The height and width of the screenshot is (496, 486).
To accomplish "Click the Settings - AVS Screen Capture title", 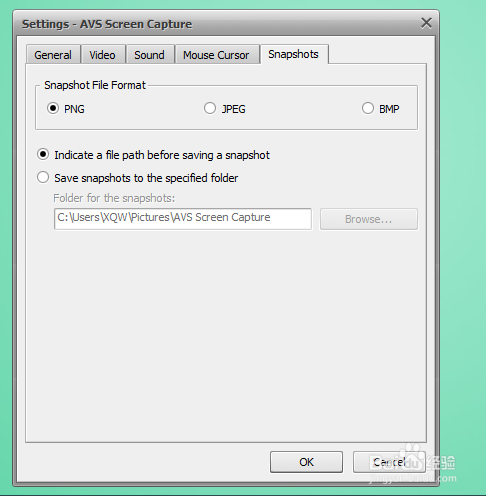I will [x=107, y=24].
